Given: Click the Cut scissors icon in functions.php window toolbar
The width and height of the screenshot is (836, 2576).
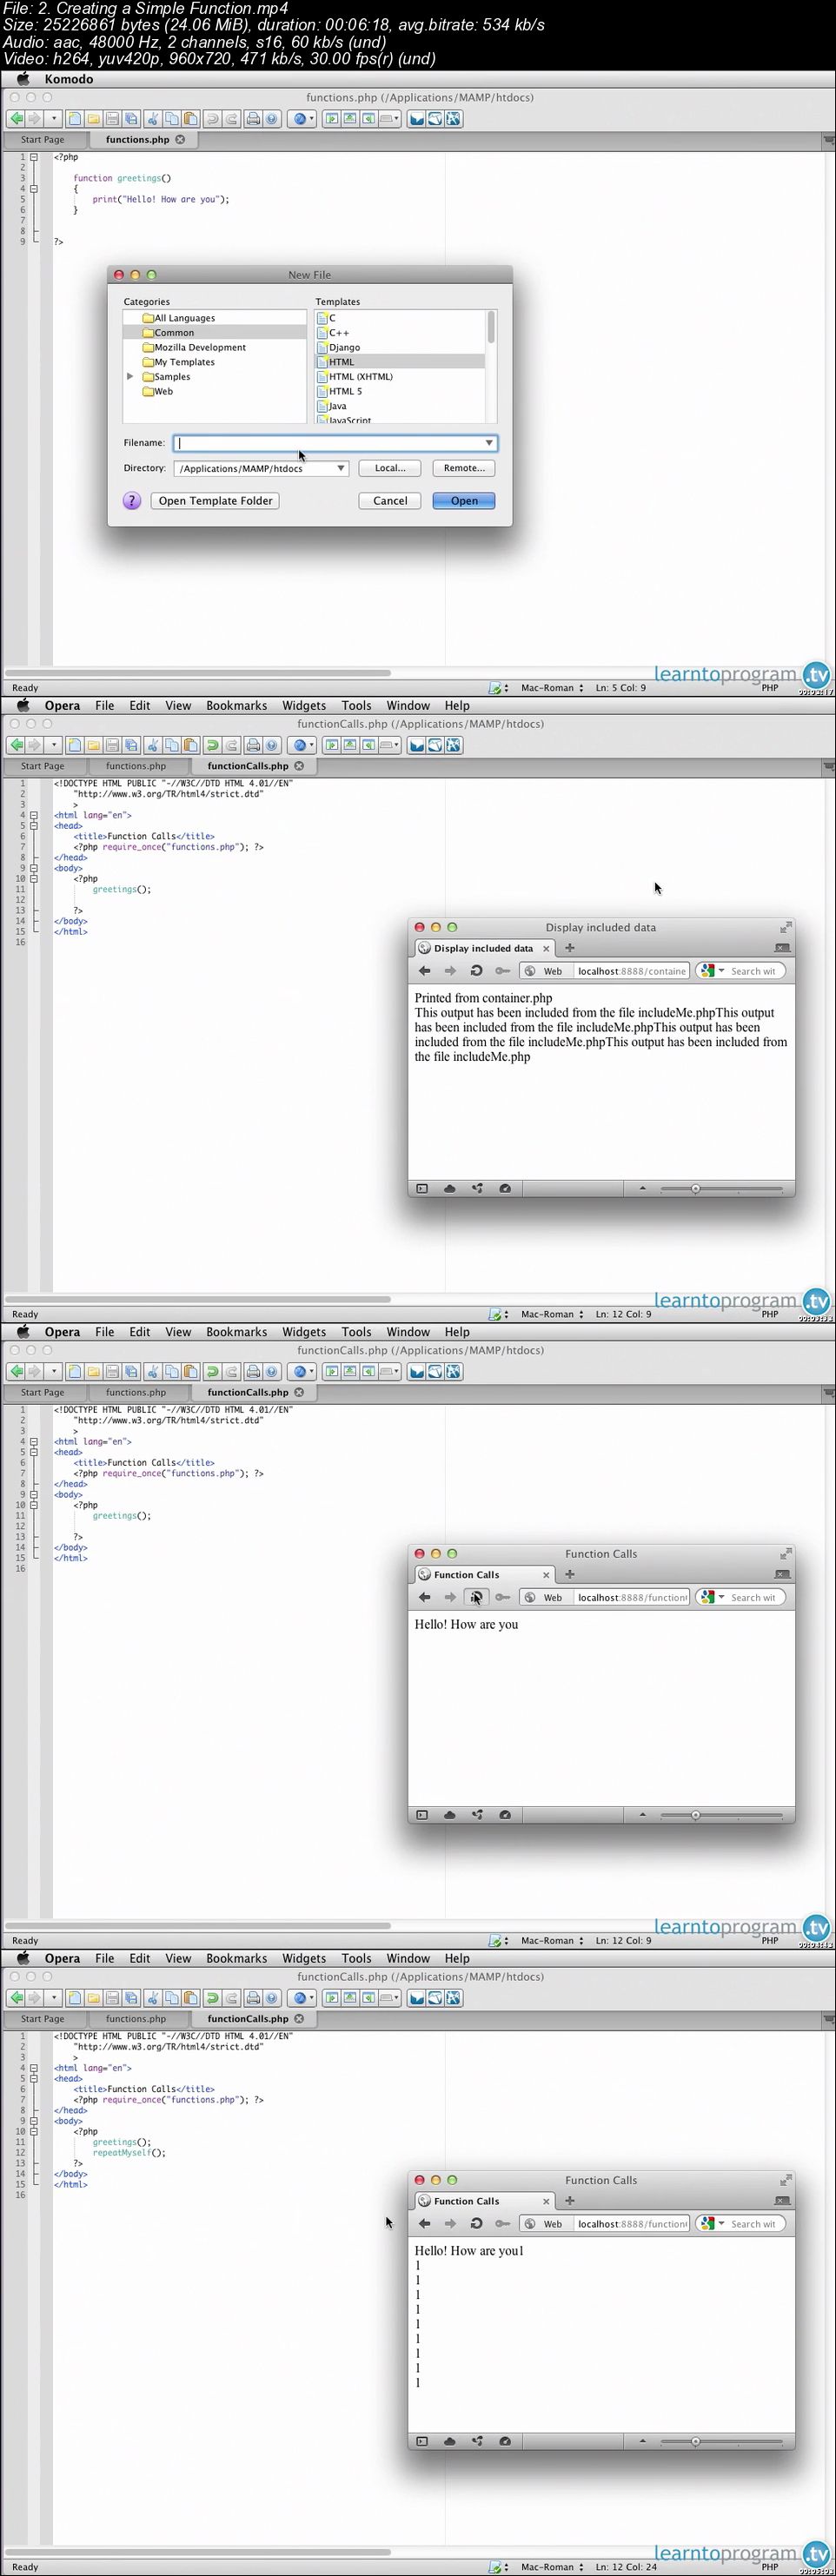Looking at the screenshot, I should click(x=152, y=119).
